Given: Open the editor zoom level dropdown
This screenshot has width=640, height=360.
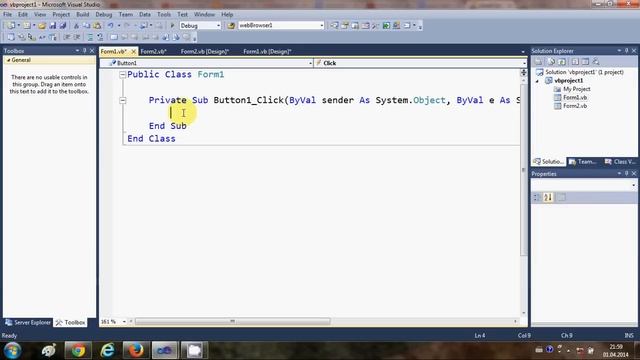Looking at the screenshot, I should [x=124, y=322].
